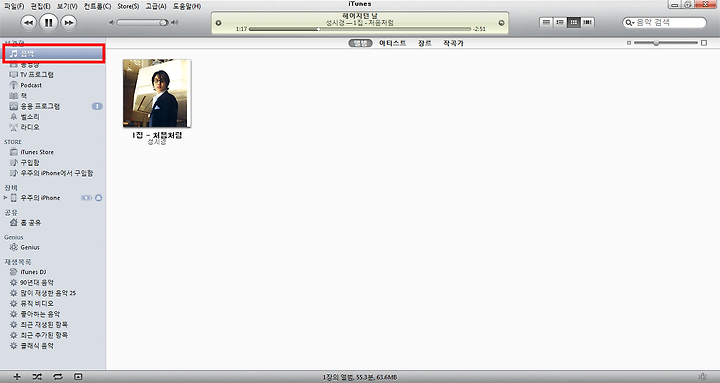Image resolution: width=720 pixels, height=383 pixels.
Task: Open the 보기(V) menu
Action: 67,6
